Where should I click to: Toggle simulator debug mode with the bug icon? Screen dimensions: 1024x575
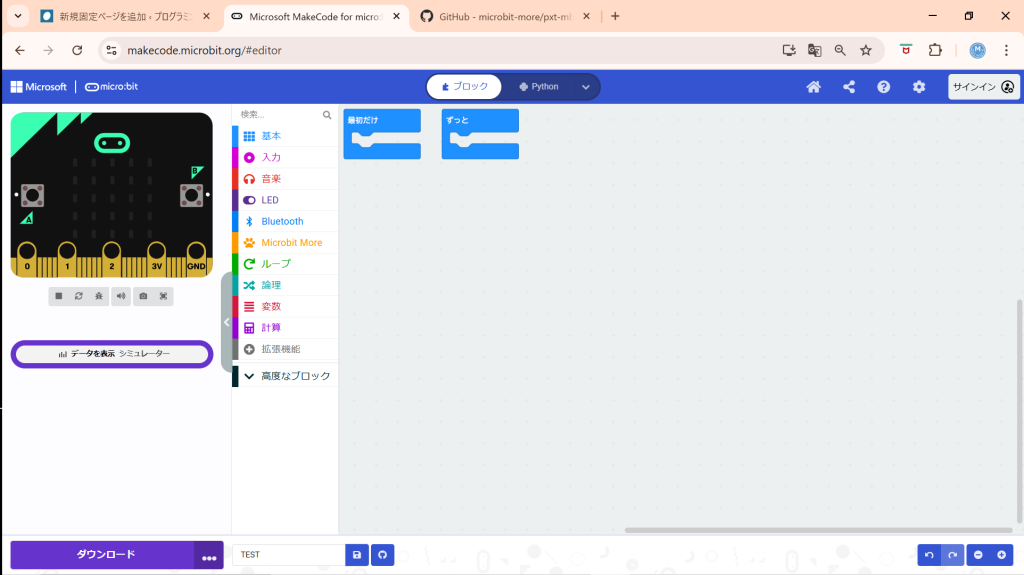click(99, 296)
